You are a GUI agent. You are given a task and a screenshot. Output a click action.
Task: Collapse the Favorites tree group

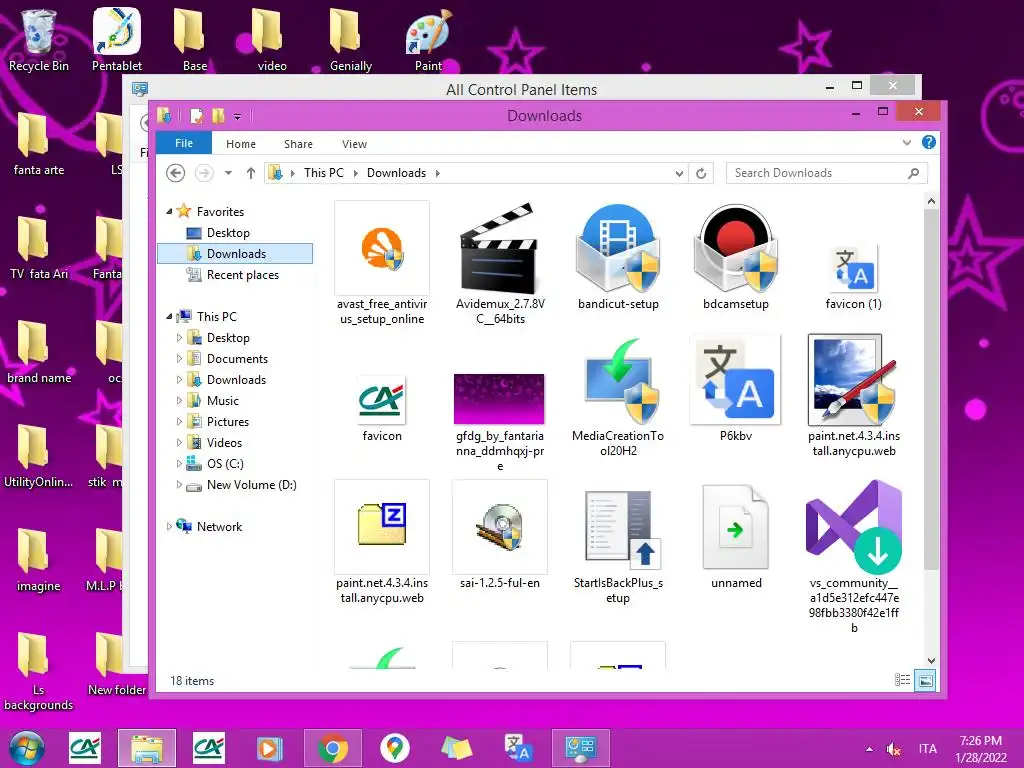coord(169,212)
